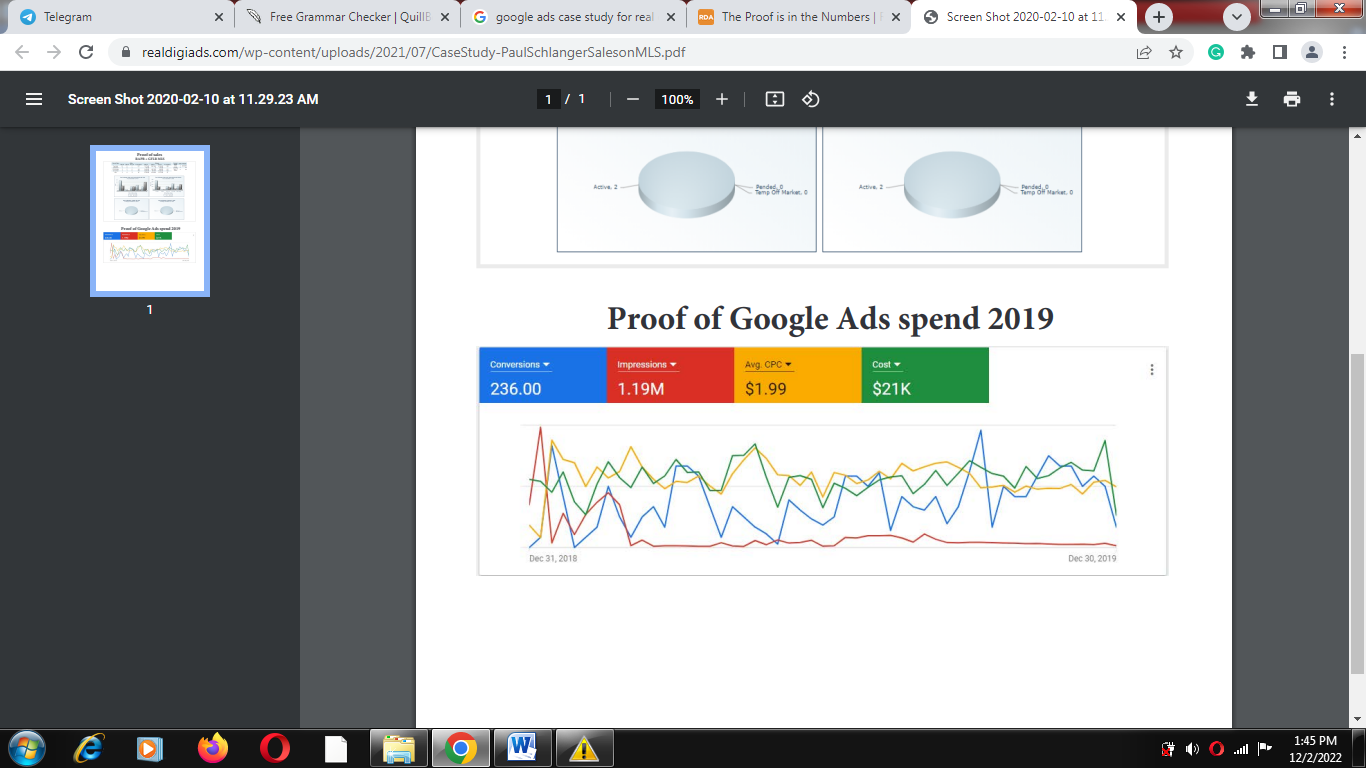Select the page 1 thumbnail
The image size is (1366, 768).
tap(150, 221)
